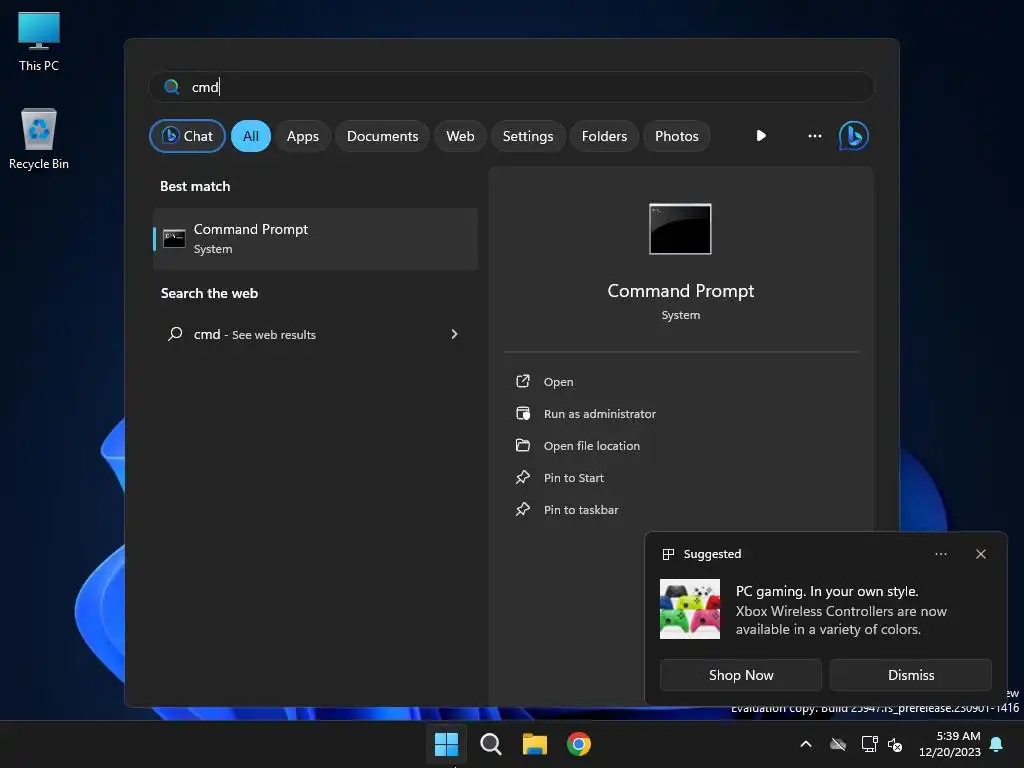This screenshot has height=768, width=1024.
Task: Click the Command Prompt icon in Best match row
Action: pyautogui.click(x=174, y=238)
